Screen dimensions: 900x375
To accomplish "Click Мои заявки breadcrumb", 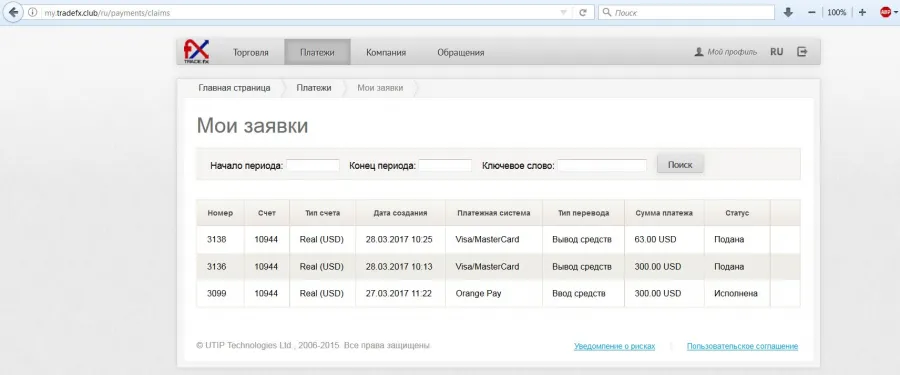I will pos(380,88).
